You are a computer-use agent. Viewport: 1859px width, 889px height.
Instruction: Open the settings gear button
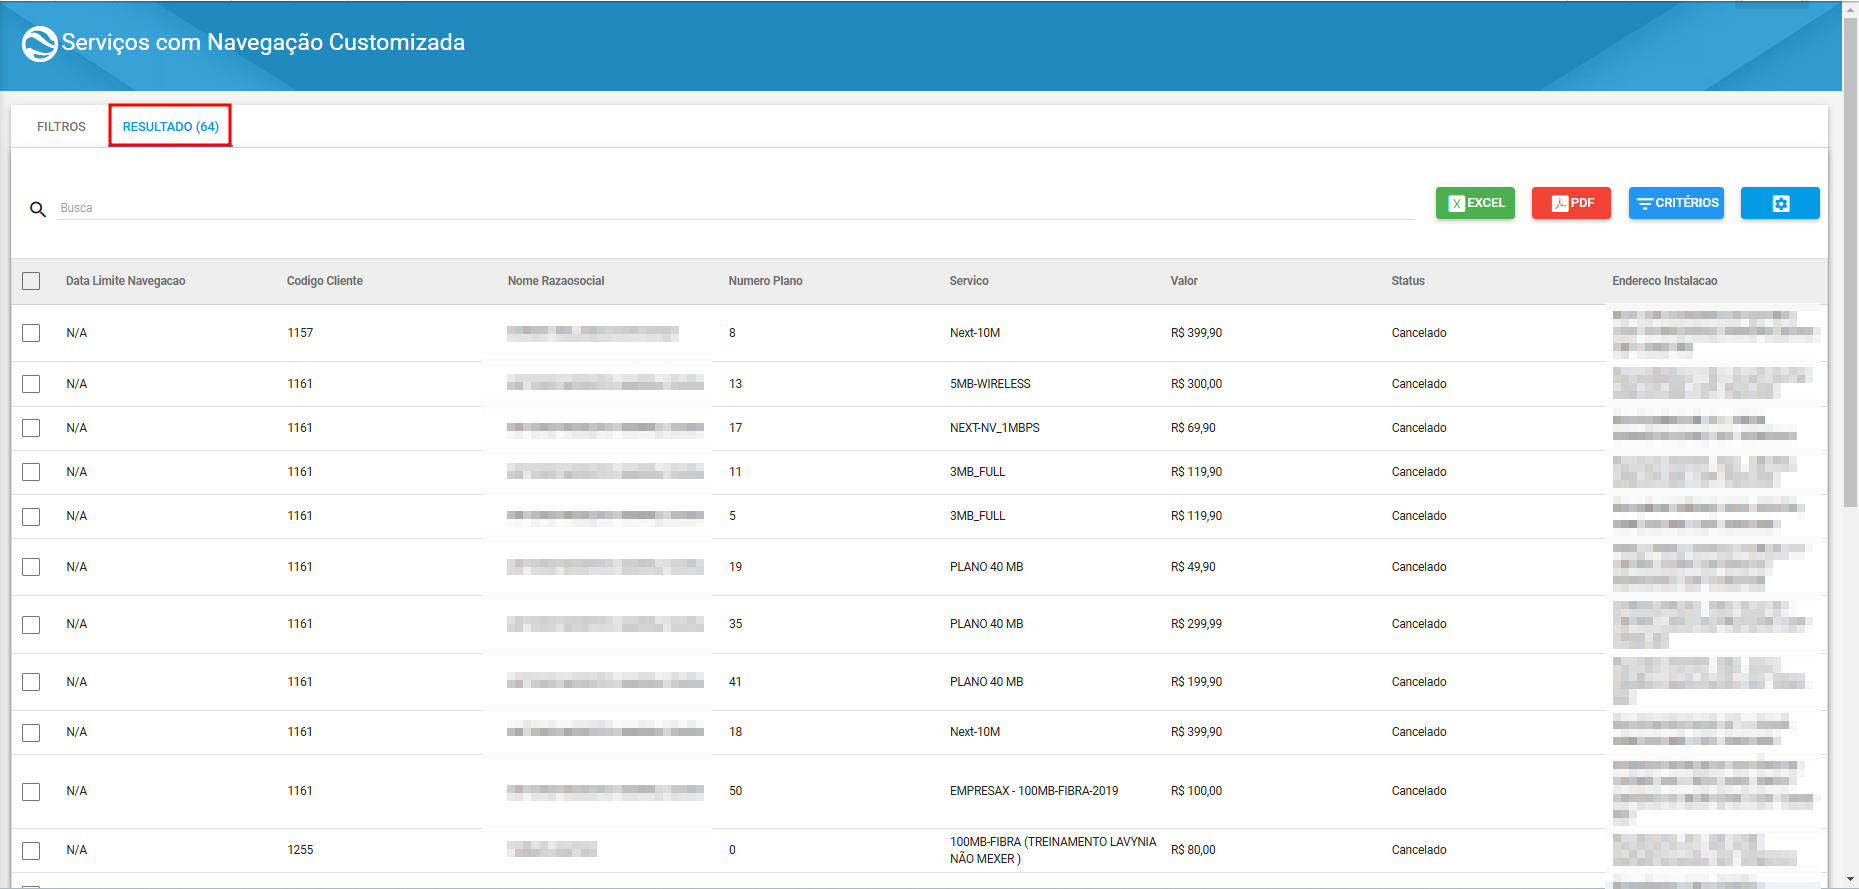coord(1780,203)
